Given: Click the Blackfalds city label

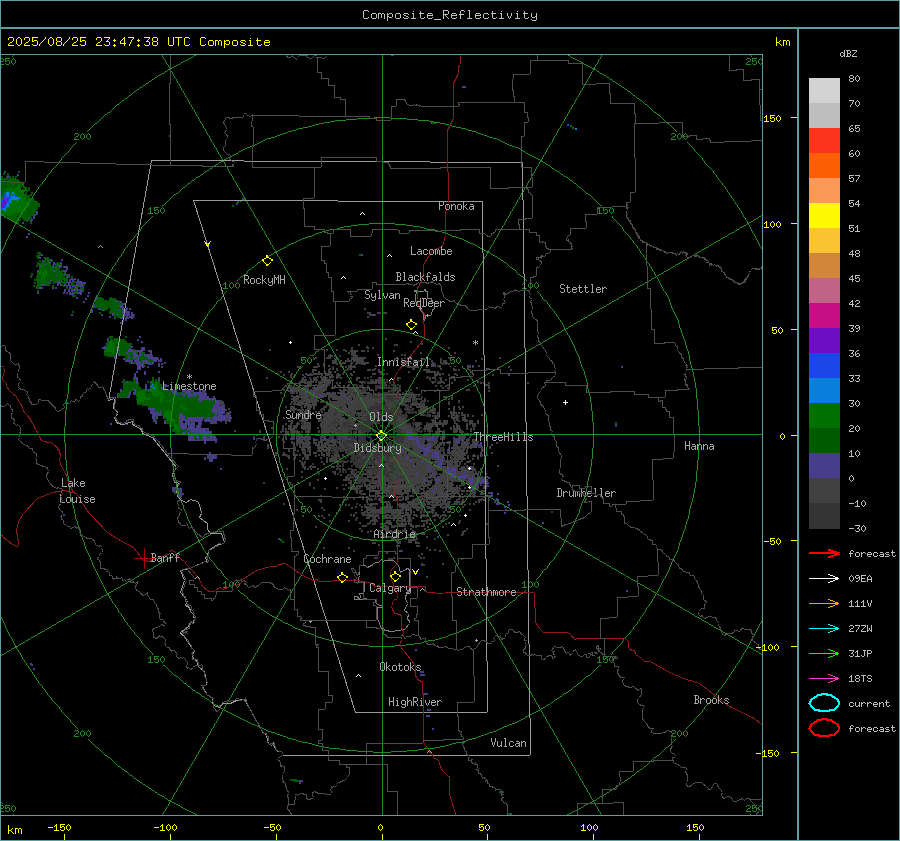Looking at the screenshot, I should point(425,277).
